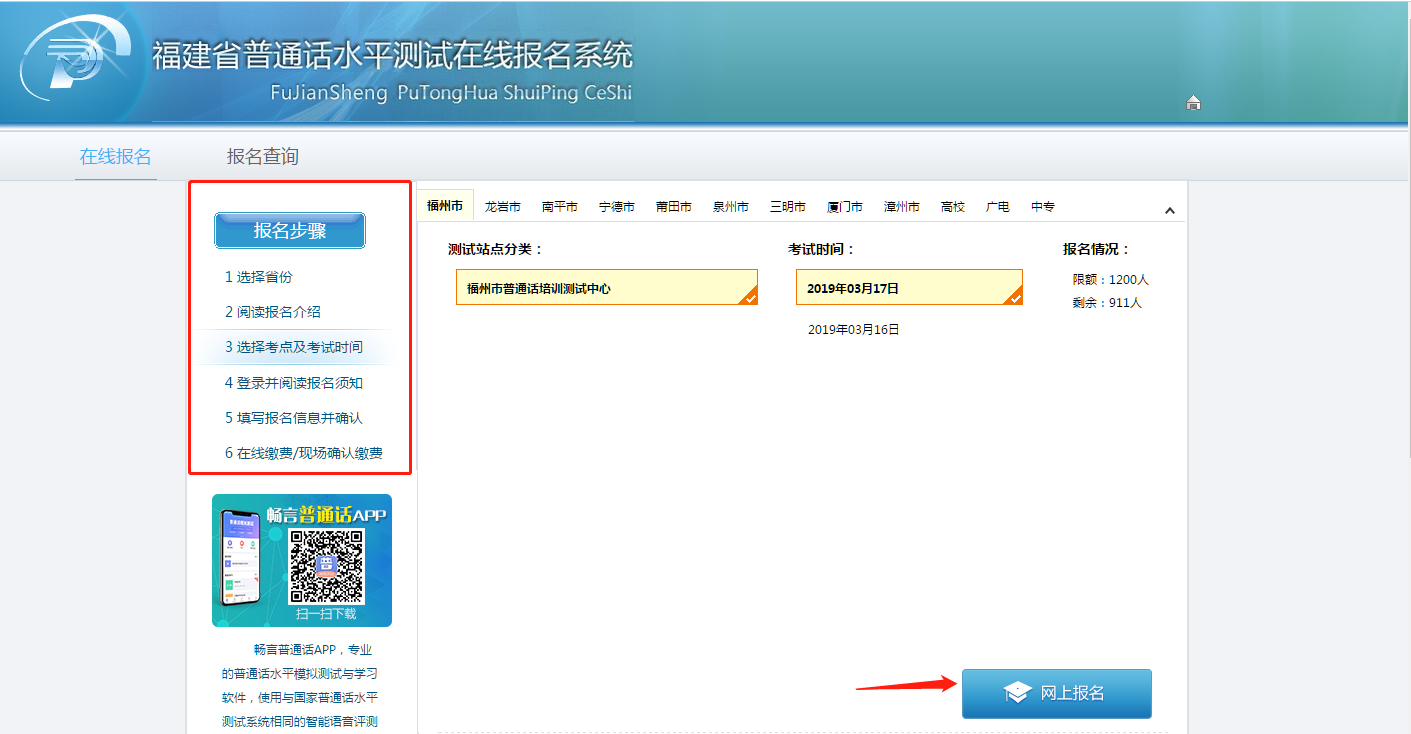The height and width of the screenshot is (734, 1411).
Task: Select the 漳州市 city tab
Action: [x=902, y=207]
